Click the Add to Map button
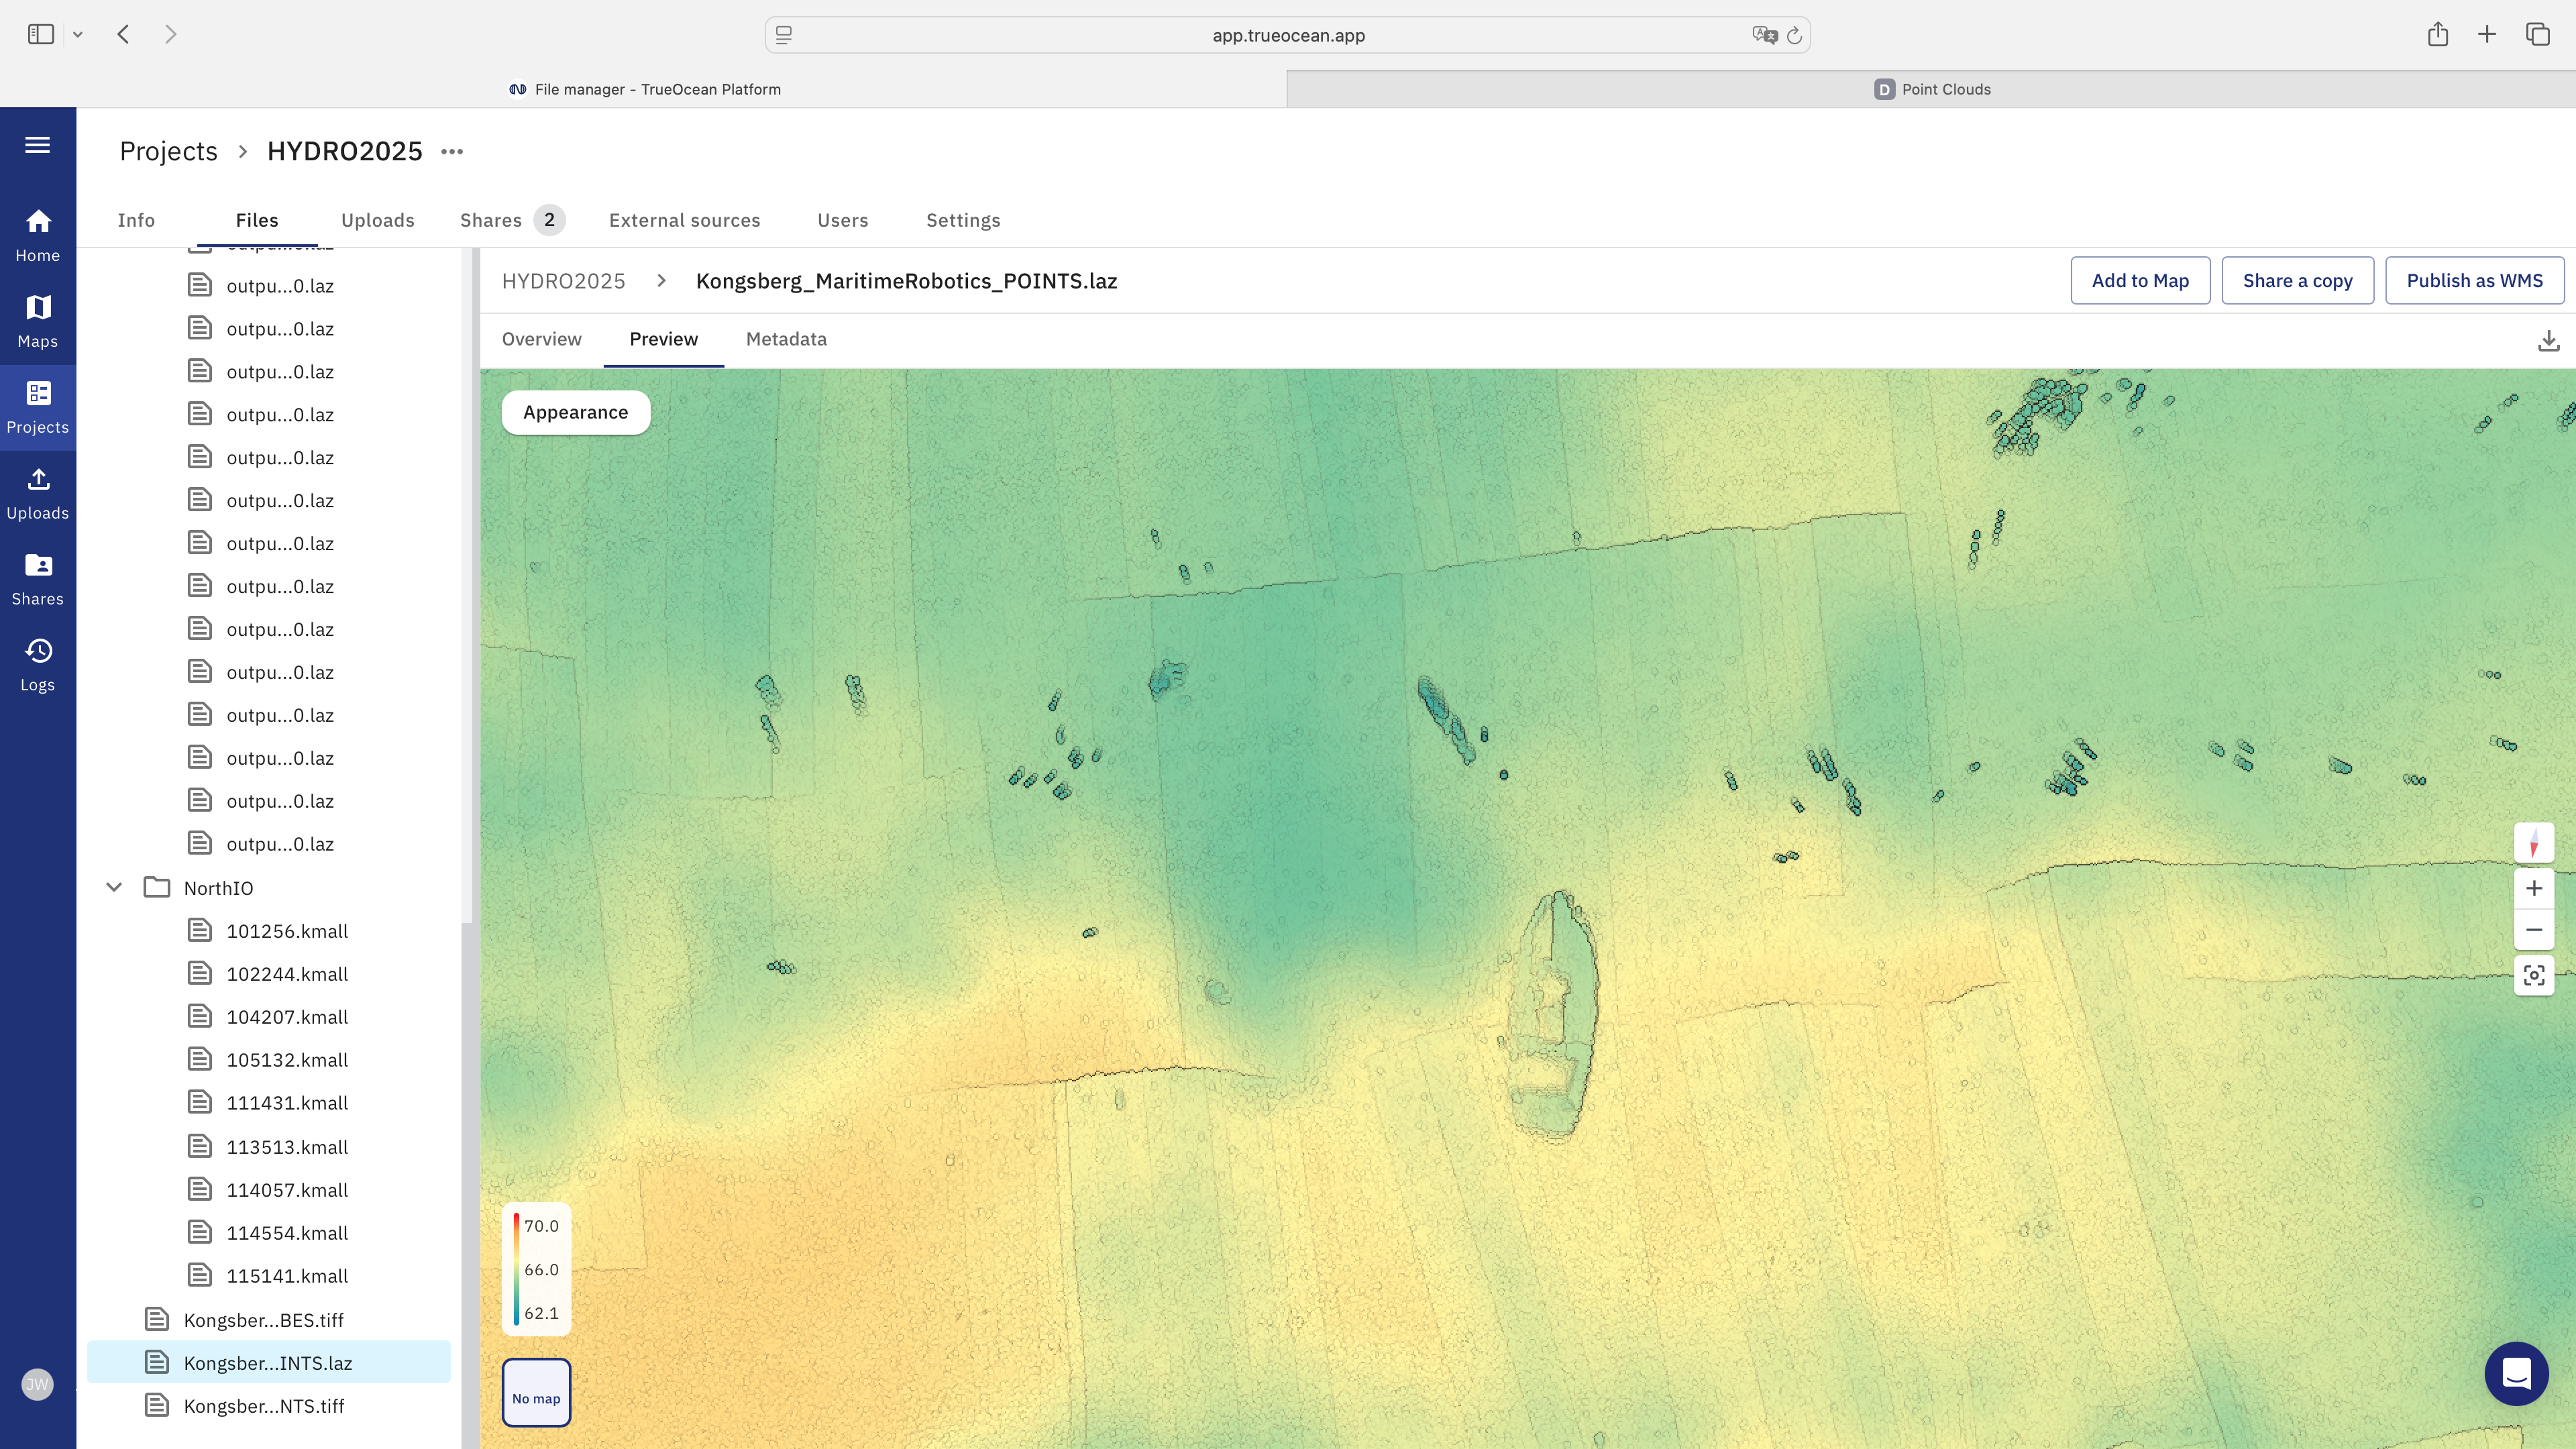This screenshot has width=2576, height=1449. tap(2140, 280)
